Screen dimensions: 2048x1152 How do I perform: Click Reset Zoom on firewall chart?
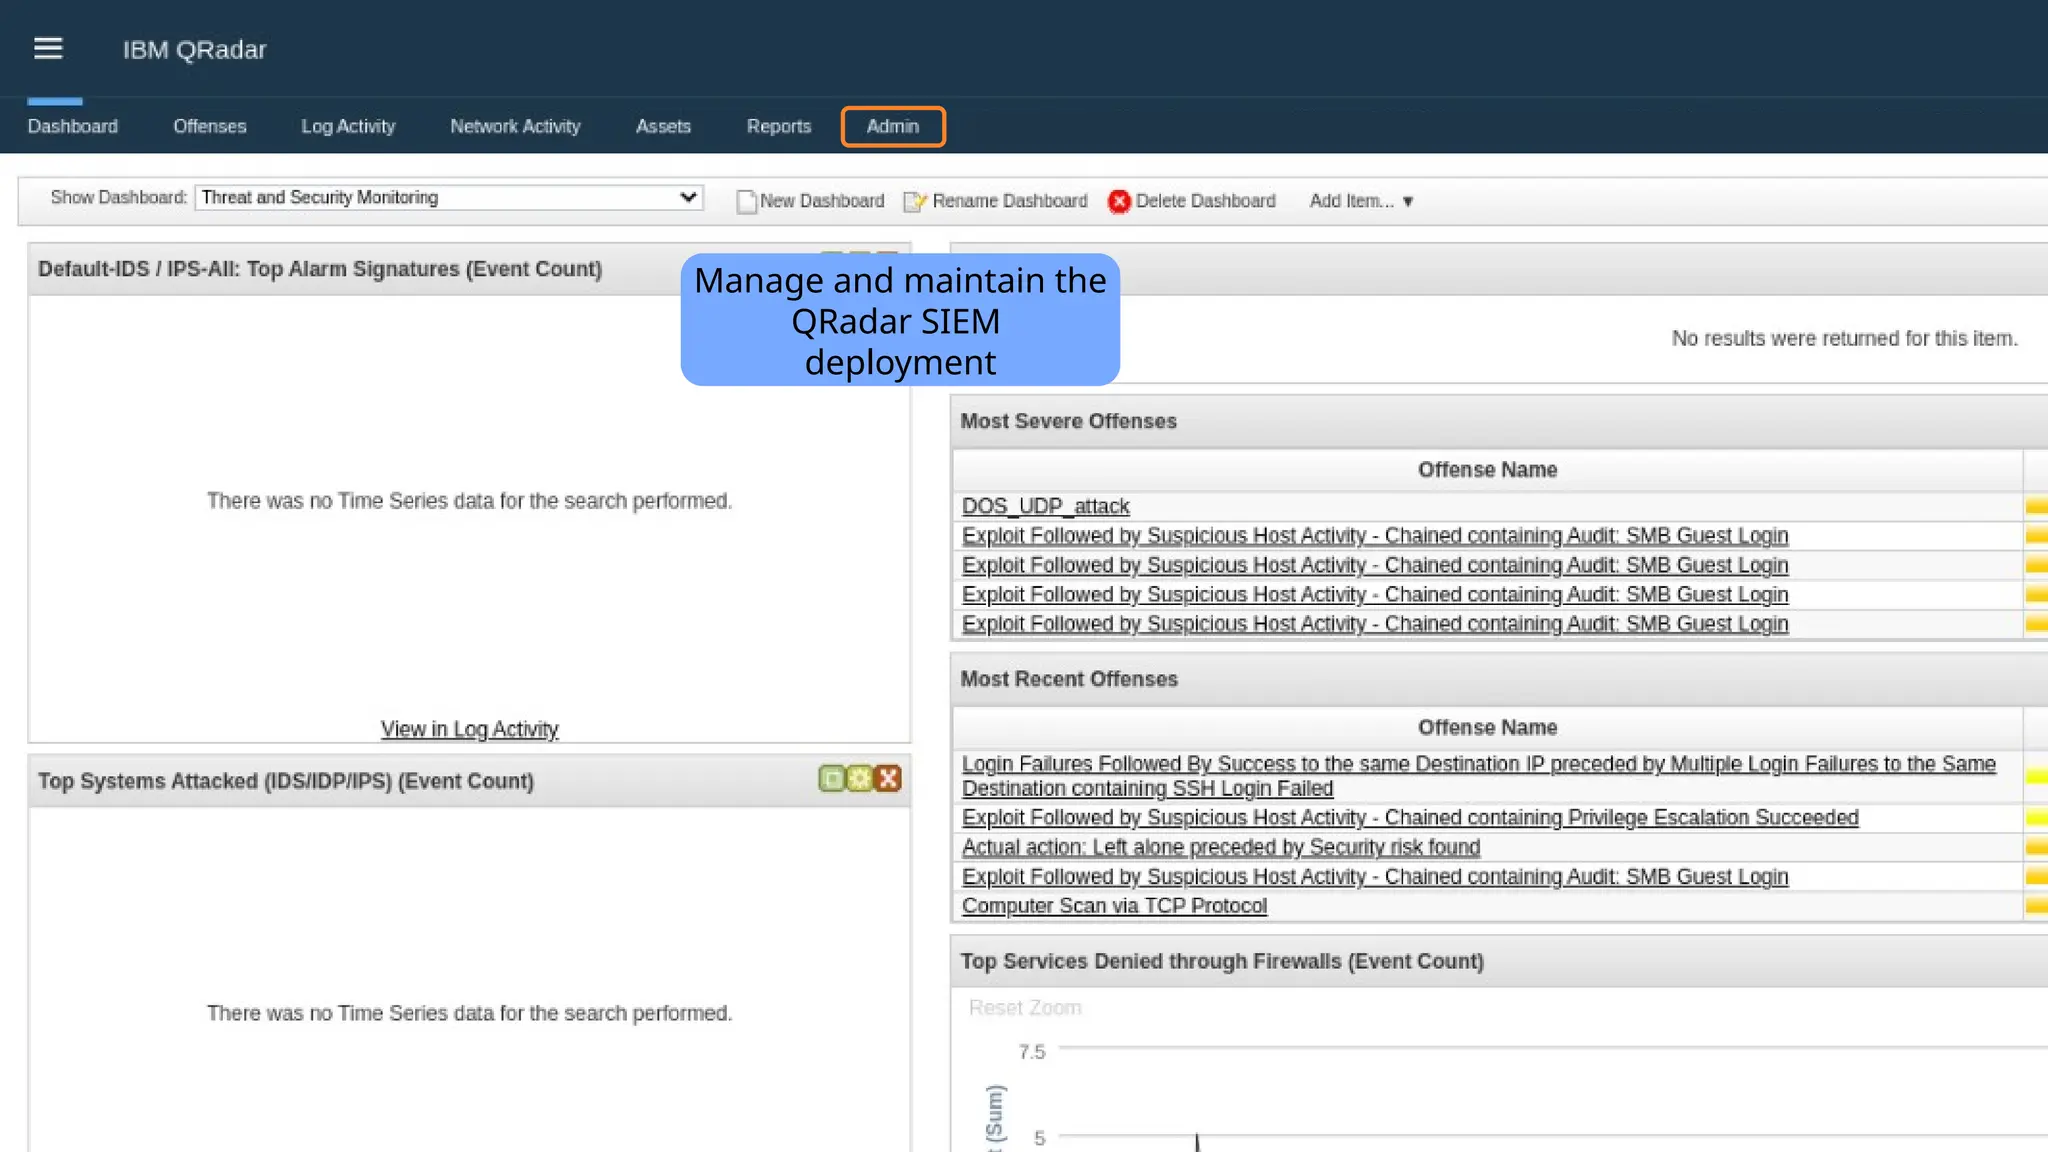tap(1024, 1008)
